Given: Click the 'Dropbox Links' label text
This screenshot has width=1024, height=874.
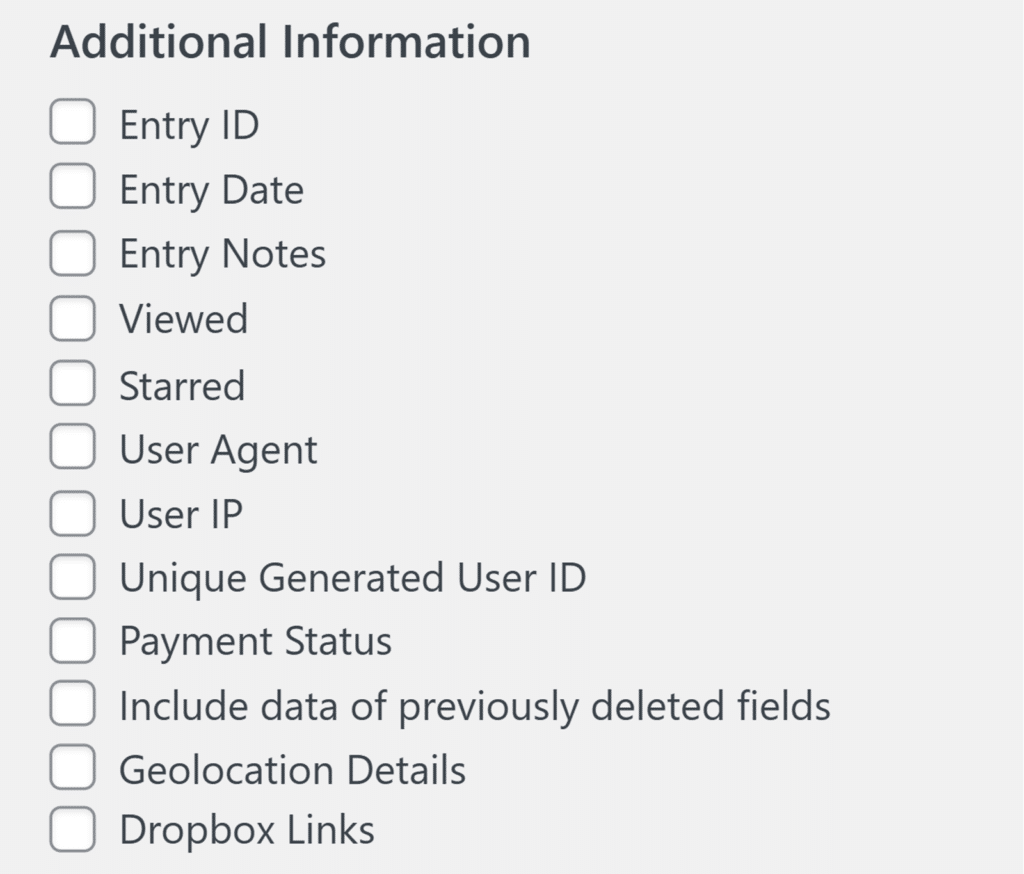Looking at the screenshot, I should click(246, 830).
